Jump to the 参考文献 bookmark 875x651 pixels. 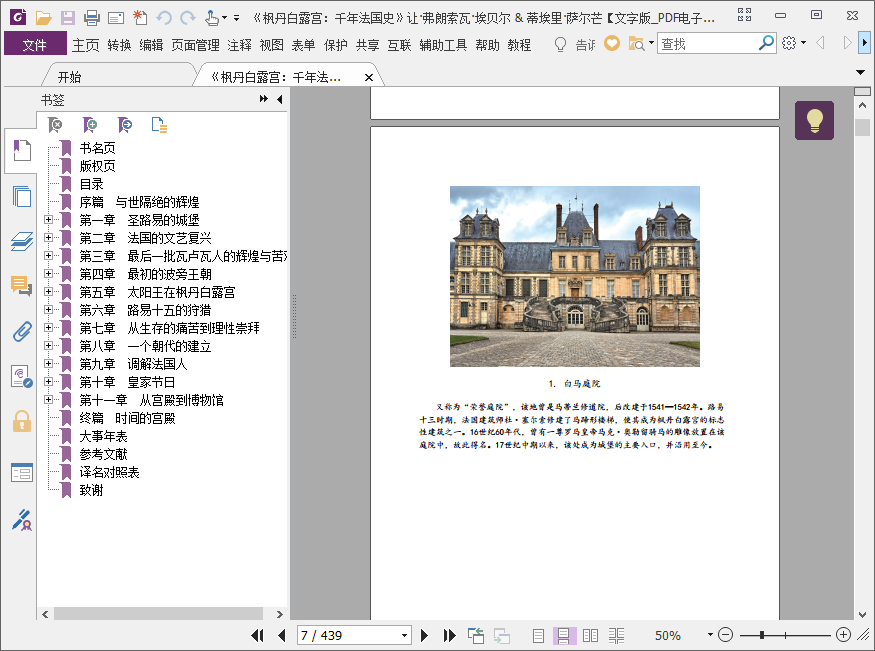pyautogui.click(x=104, y=454)
